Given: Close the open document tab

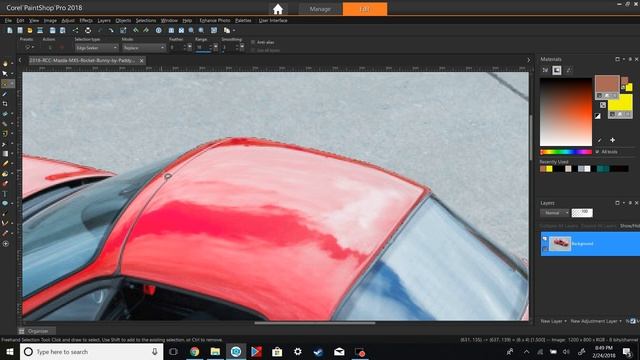Looking at the screenshot, I should pyautogui.click(x=142, y=60).
